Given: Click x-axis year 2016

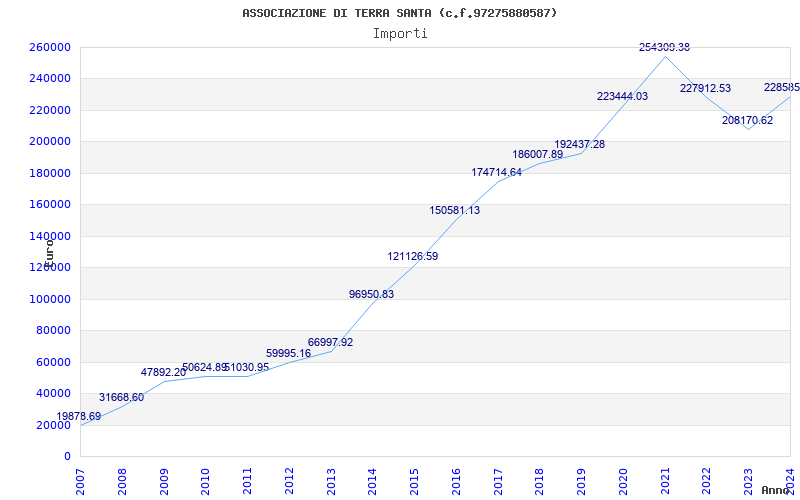Looking at the screenshot, I should pos(456,482).
